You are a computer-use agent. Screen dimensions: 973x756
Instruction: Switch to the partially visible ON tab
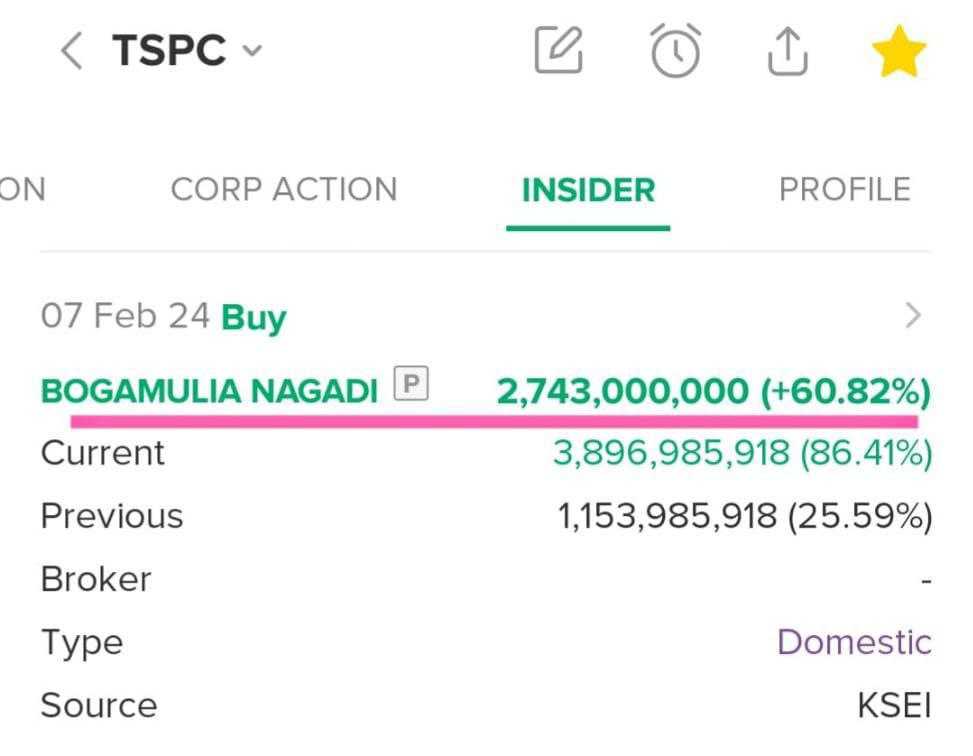click(x=22, y=189)
